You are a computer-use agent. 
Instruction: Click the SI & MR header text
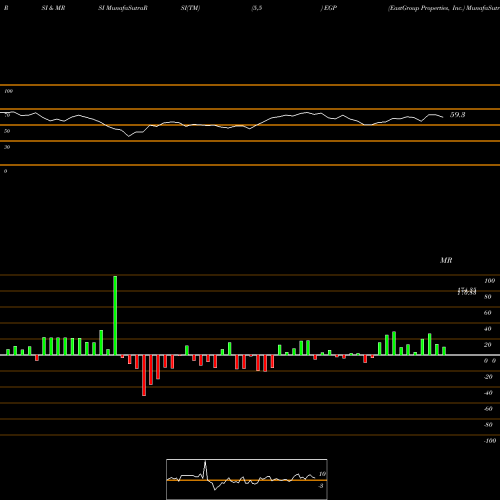click(53, 8)
